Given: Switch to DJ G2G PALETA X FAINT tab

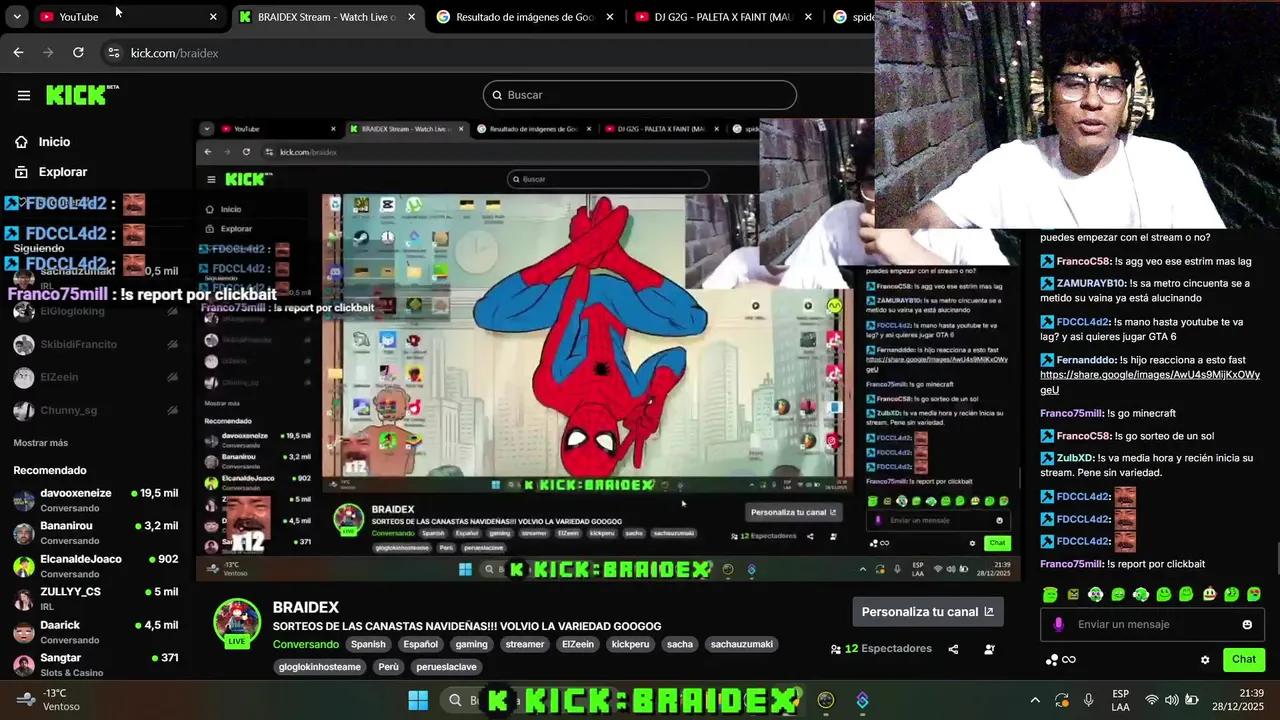Looking at the screenshot, I should (x=726, y=17).
